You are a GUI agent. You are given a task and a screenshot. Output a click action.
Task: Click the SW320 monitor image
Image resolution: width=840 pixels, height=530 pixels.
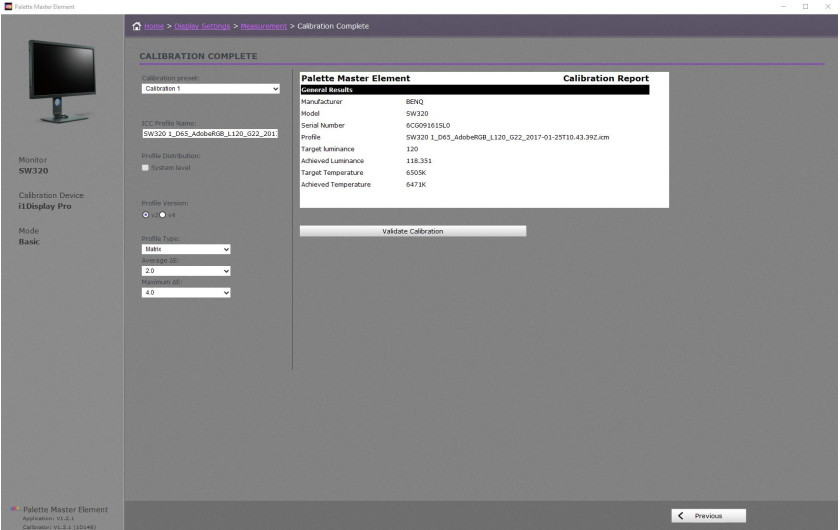(62, 81)
